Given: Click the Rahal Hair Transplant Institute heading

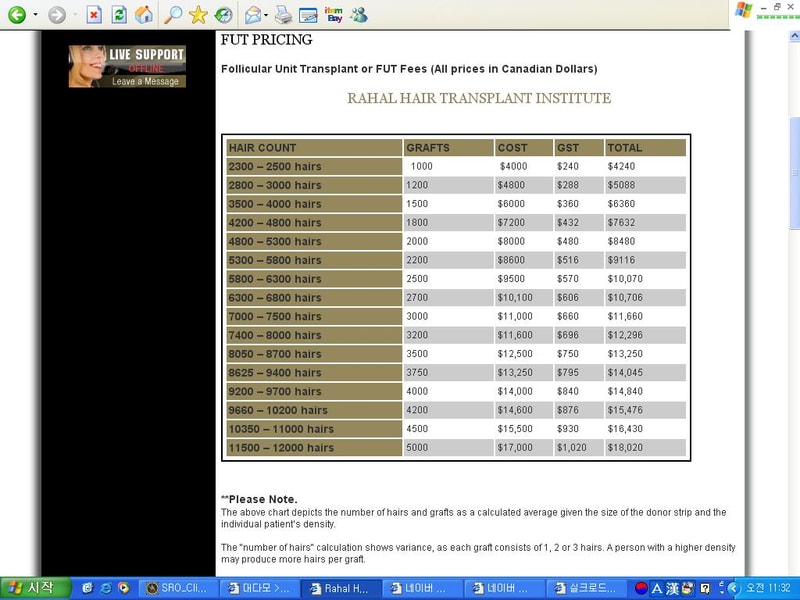Looking at the screenshot, I should pos(479,98).
